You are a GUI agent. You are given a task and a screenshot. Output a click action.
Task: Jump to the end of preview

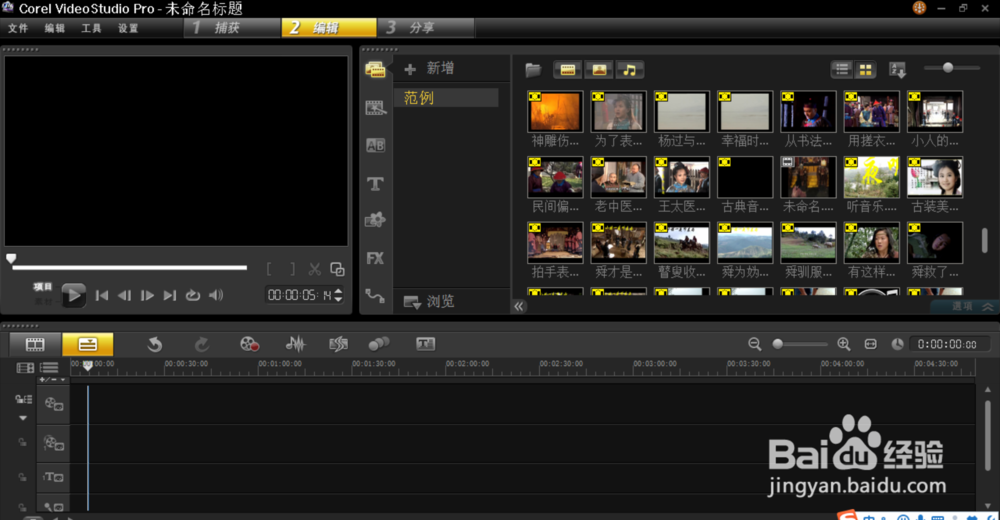tap(170, 295)
